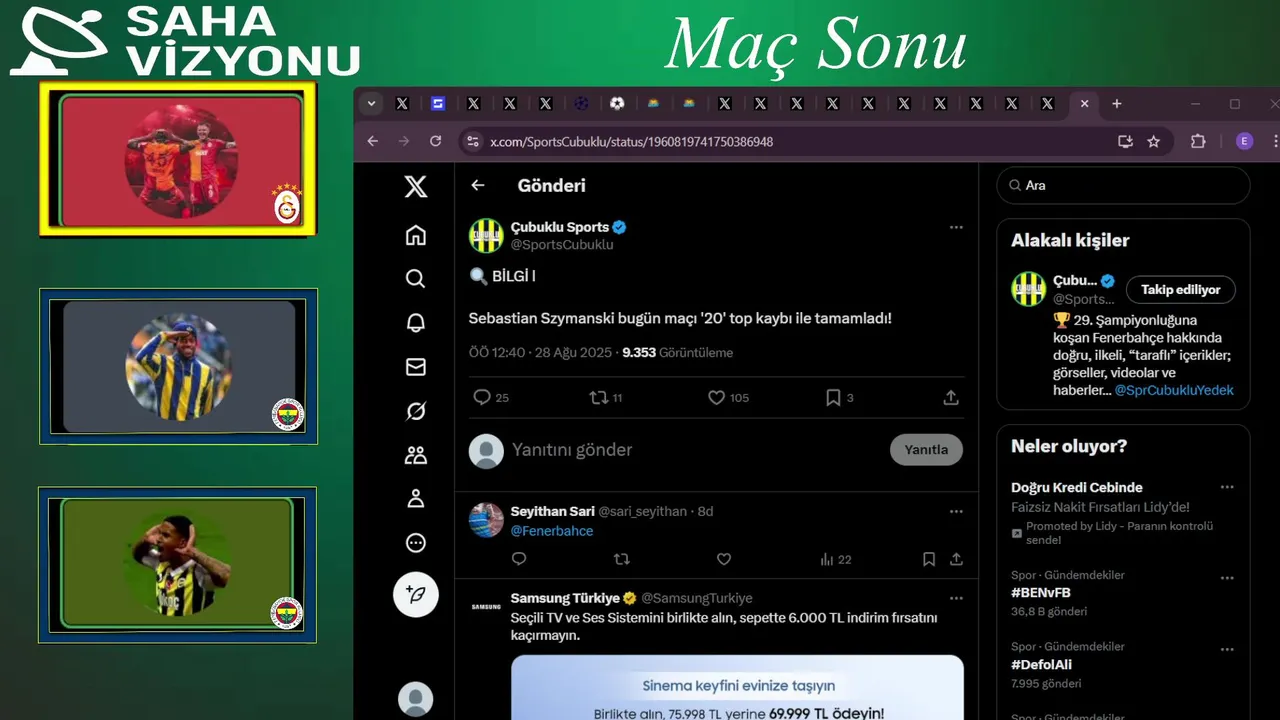The width and height of the screenshot is (1280, 720).
Task: Open more options for #BENvFB trend
Action: (x=1227, y=578)
